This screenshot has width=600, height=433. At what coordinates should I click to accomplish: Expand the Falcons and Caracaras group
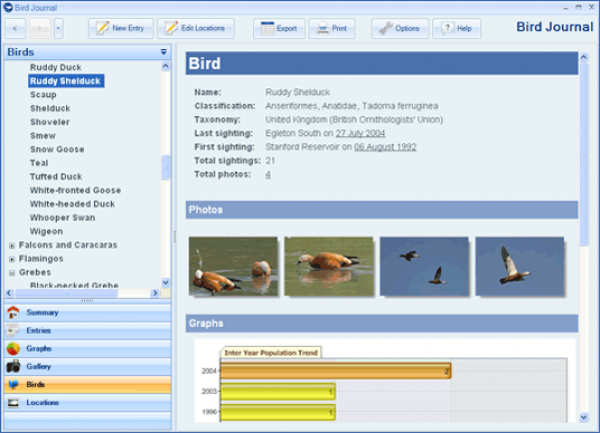coord(11,245)
